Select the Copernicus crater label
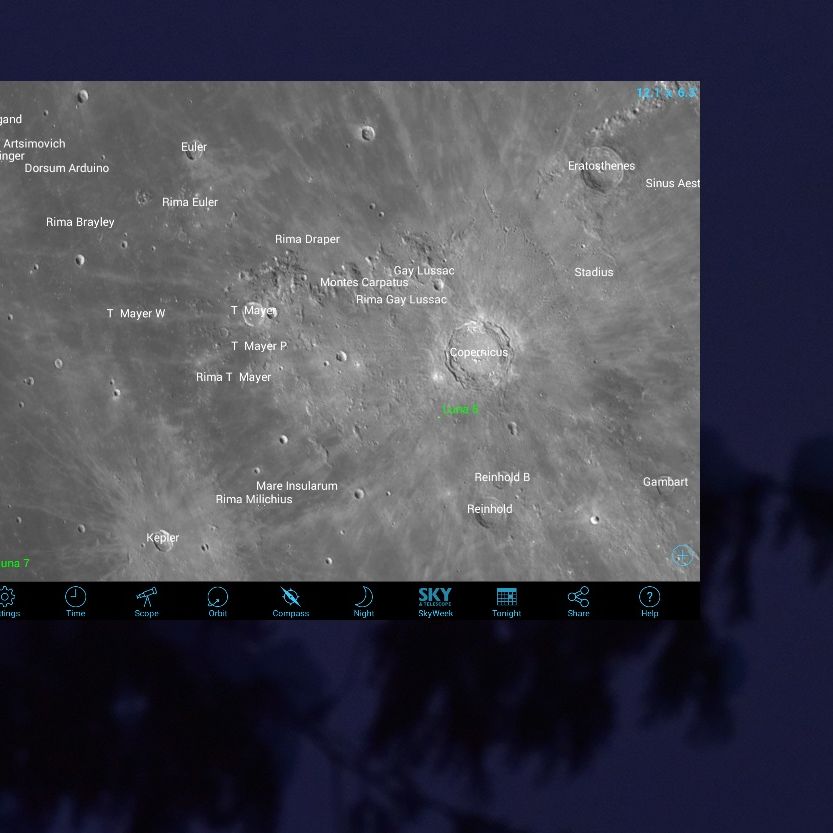The height and width of the screenshot is (833, 833). [x=479, y=352]
